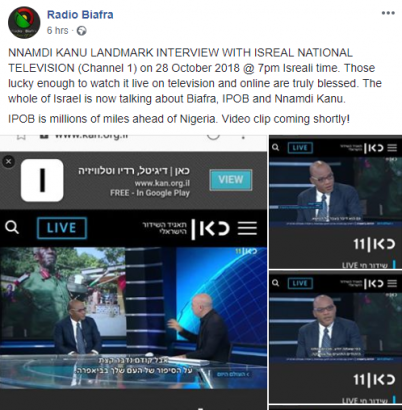Click the LIVE badge in the bottom-right thumbnail
Image resolution: width=402 pixels, height=410 pixels.
point(300,283)
